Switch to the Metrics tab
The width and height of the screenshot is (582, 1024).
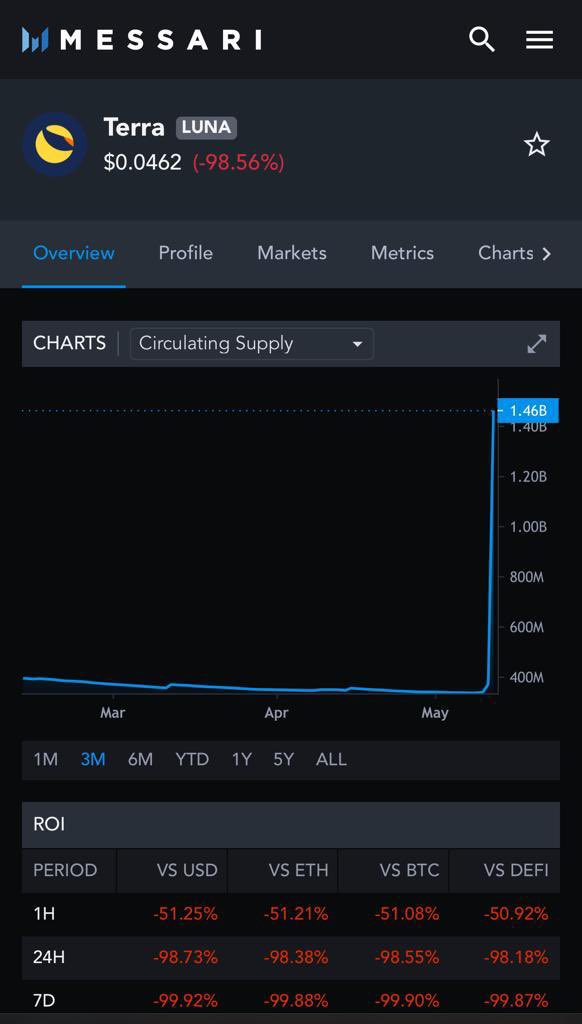point(402,253)
